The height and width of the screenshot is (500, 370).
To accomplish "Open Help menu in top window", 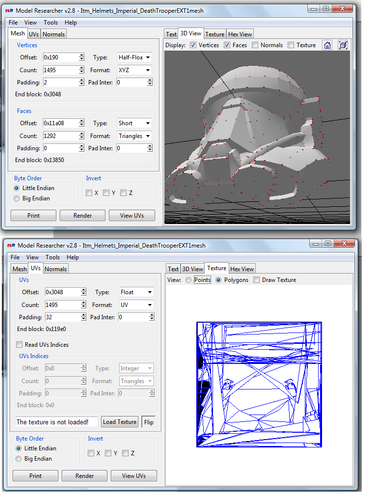I will 71,23.
